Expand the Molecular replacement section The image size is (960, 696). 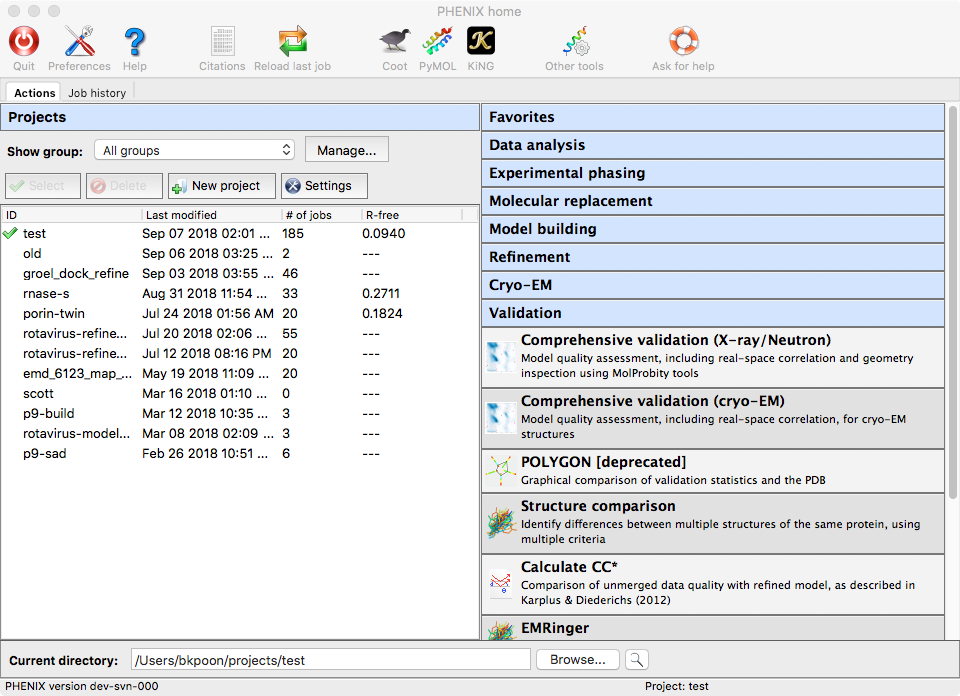pos(712,201)
